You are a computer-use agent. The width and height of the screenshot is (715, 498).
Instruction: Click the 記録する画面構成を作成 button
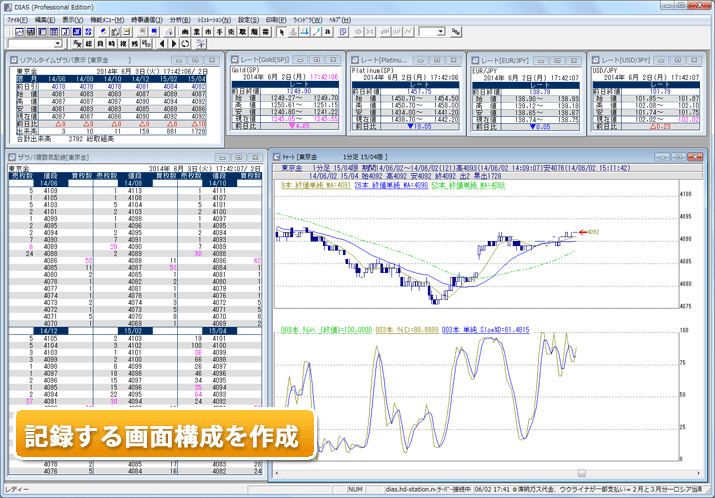tap(164, 437)
